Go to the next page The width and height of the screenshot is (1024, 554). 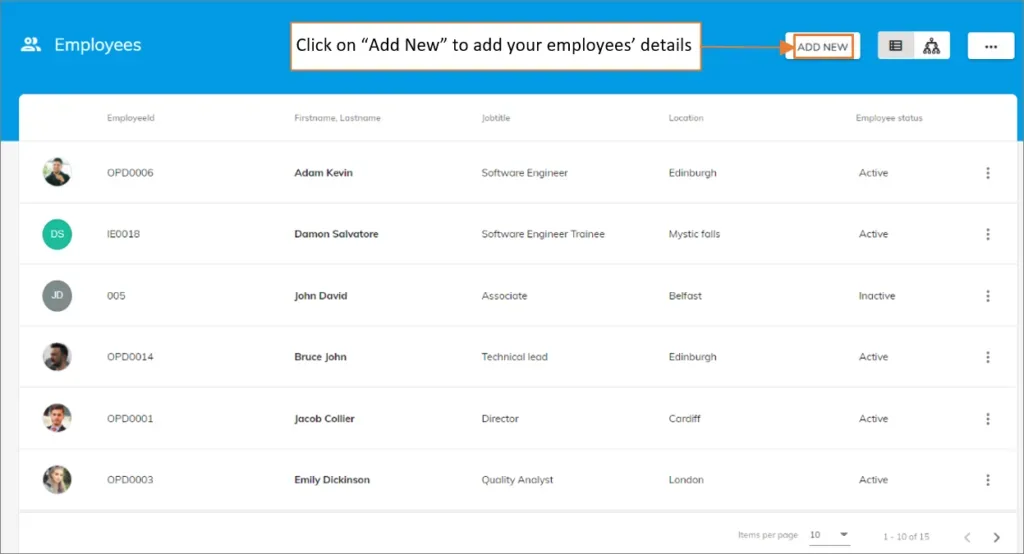tap(997, 537)
